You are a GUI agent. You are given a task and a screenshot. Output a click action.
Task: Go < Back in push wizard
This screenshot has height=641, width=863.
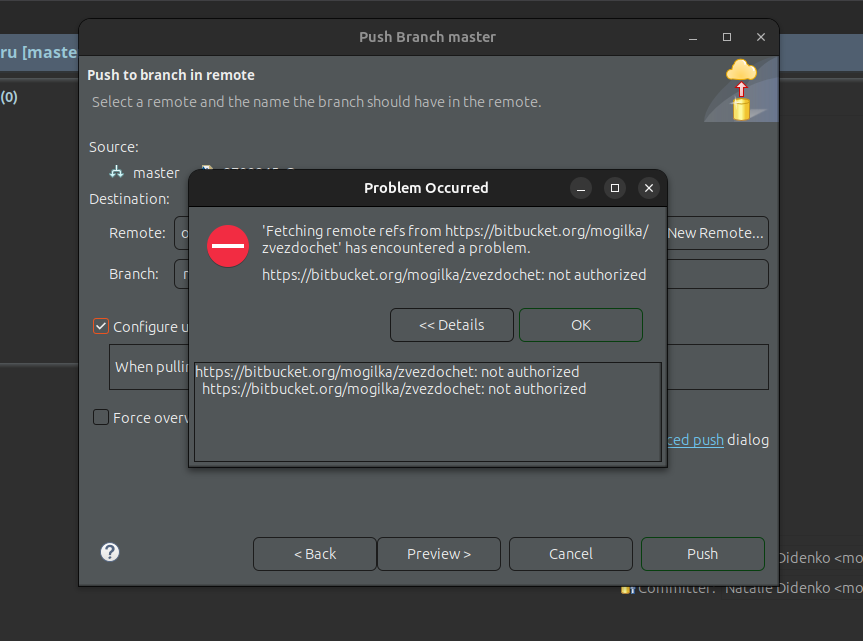(315, 554)
